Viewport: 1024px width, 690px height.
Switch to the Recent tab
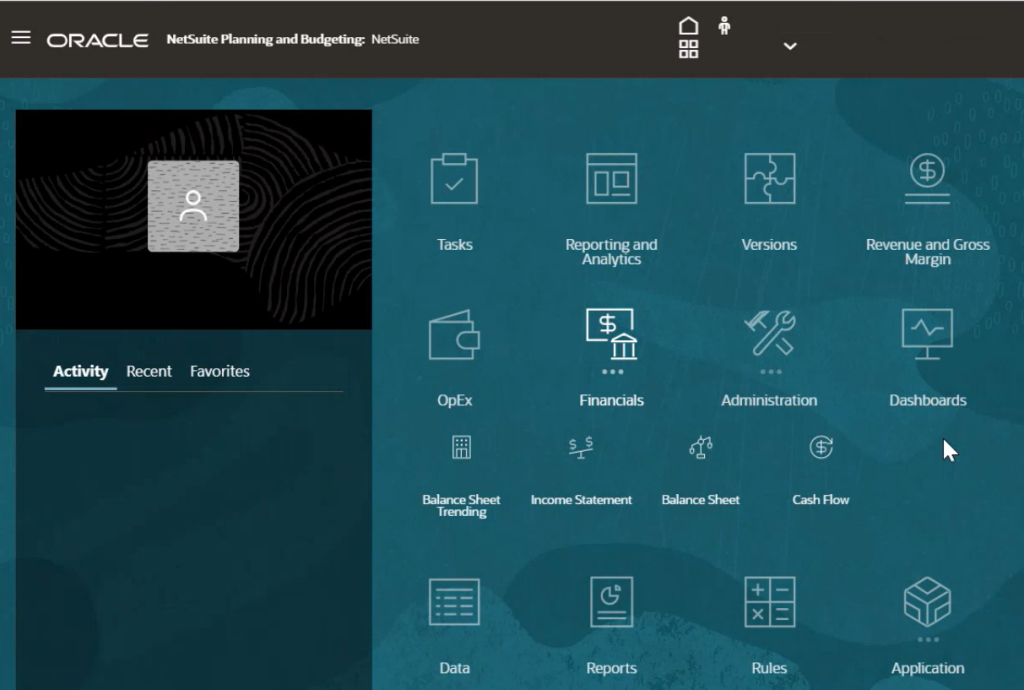click(x=149, y=371)
